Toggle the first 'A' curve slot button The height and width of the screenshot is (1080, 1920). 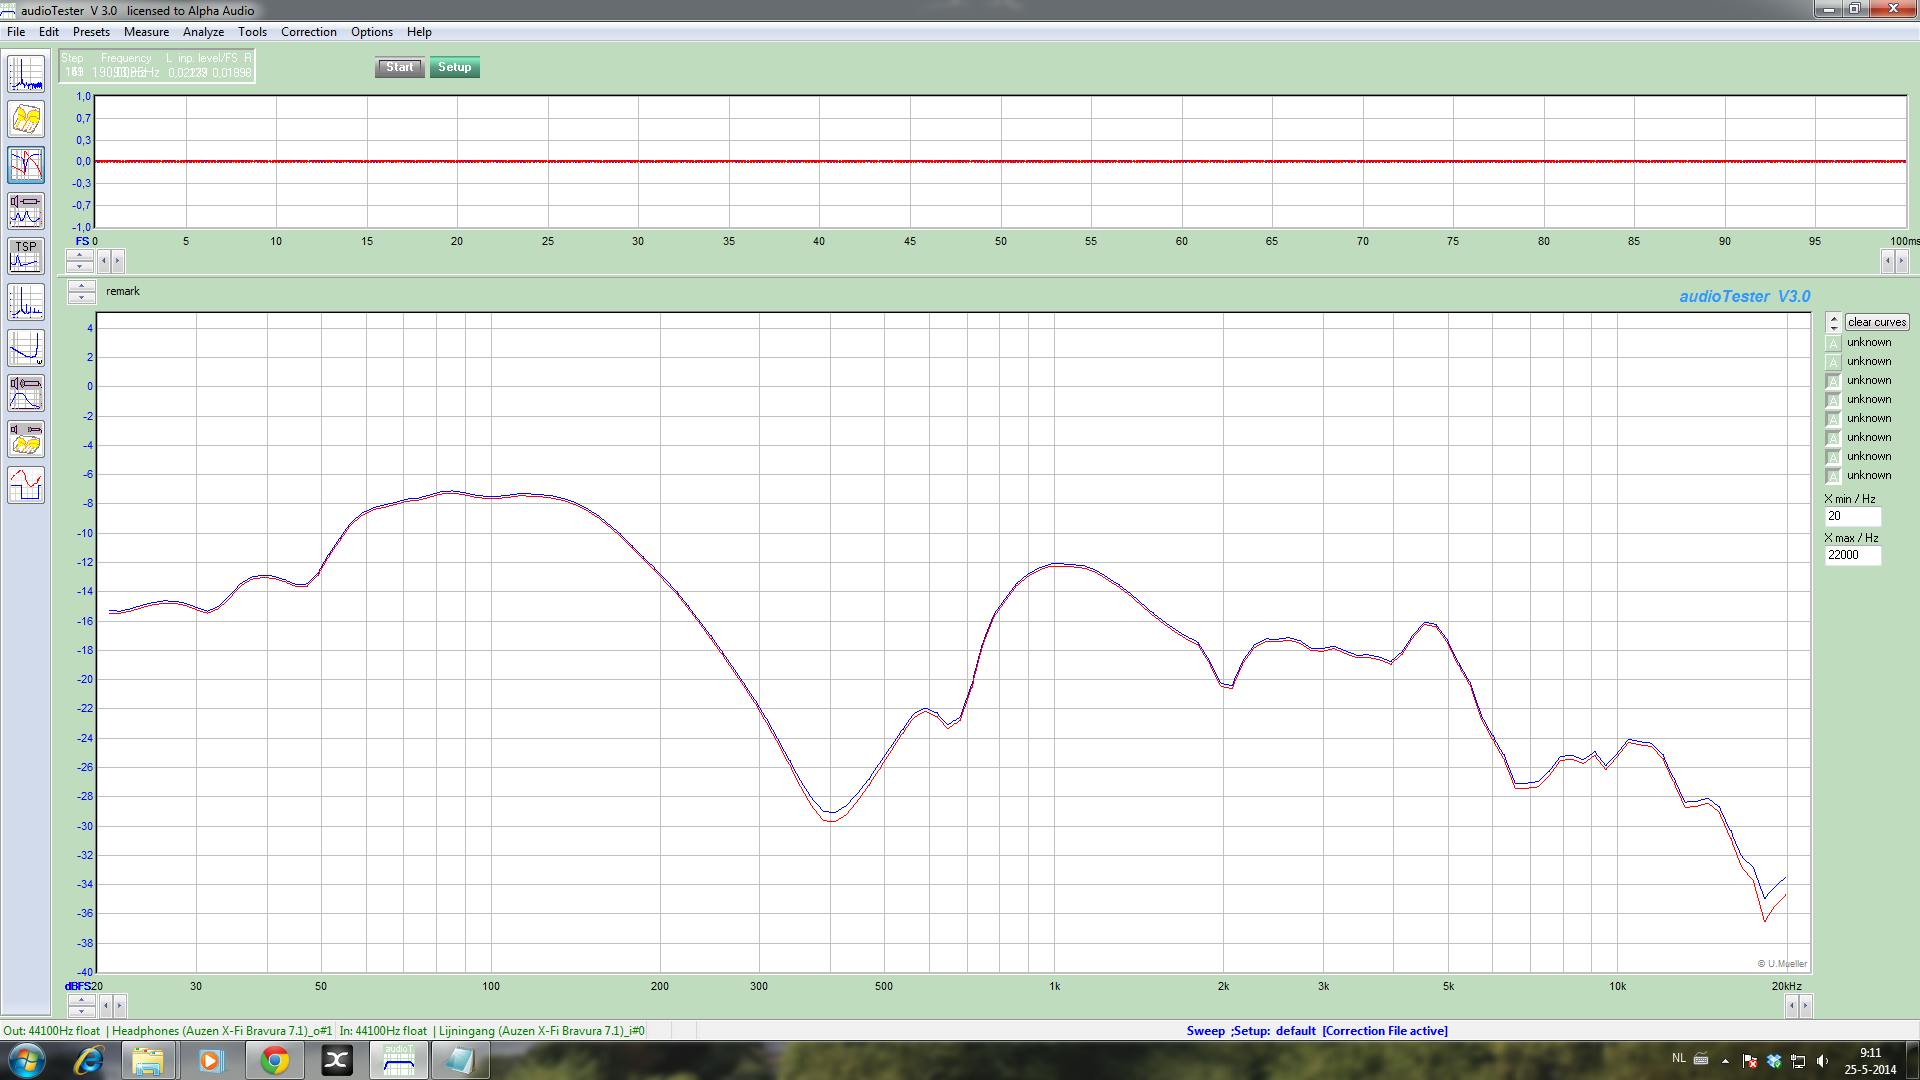1833,343
